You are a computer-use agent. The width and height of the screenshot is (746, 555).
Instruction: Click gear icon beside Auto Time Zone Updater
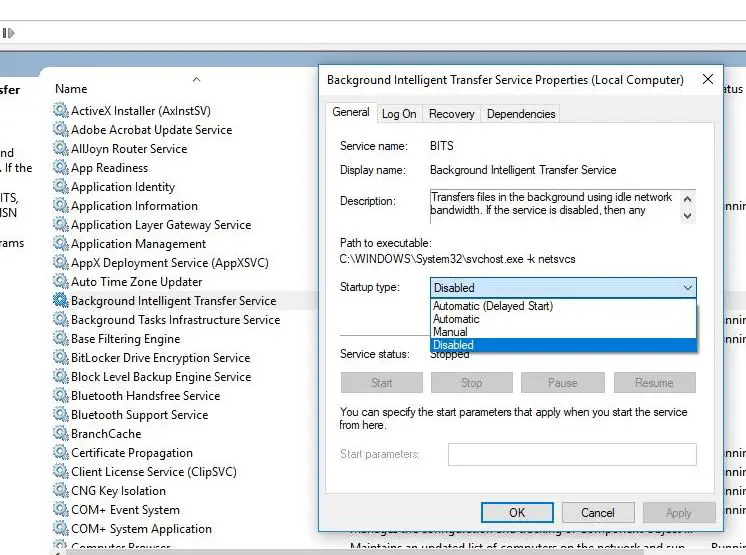pyautogui.click(x=60, y=282)
